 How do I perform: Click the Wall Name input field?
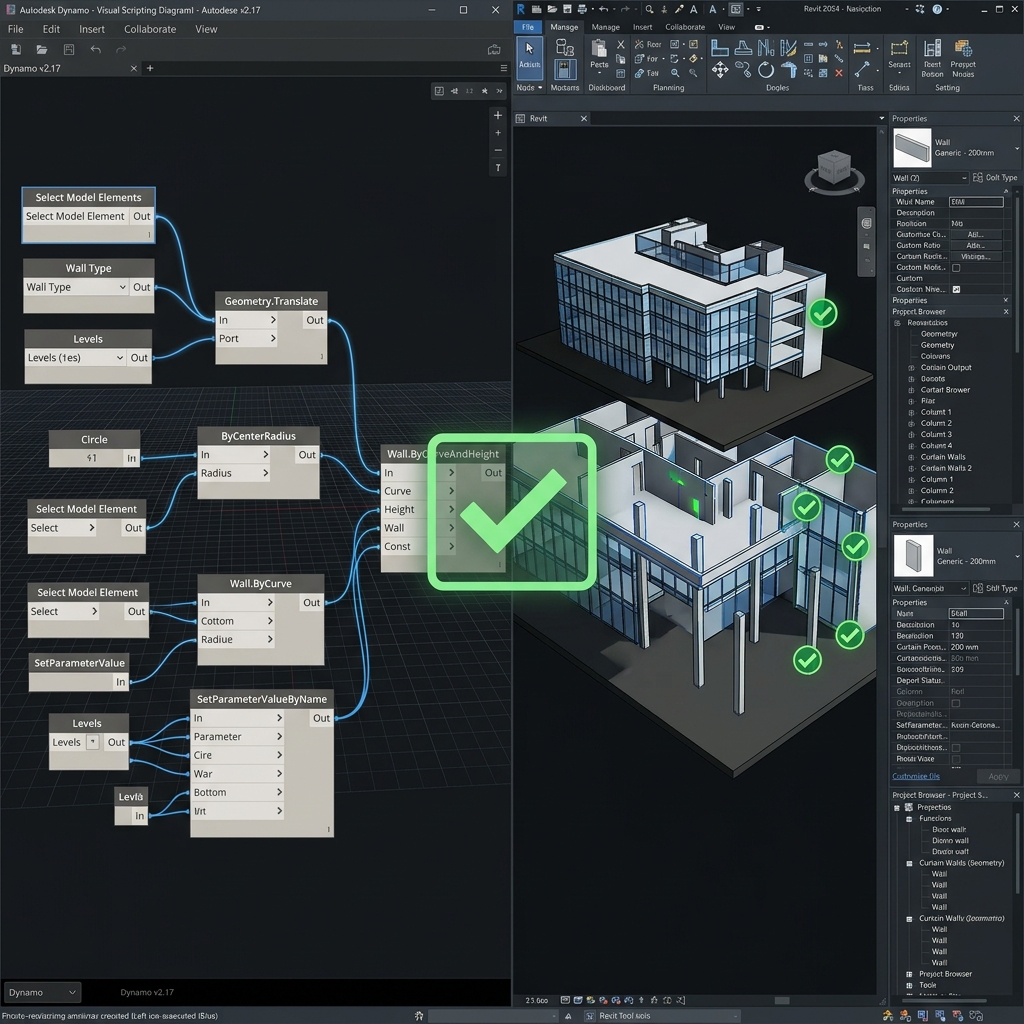[x=976, y=202]
